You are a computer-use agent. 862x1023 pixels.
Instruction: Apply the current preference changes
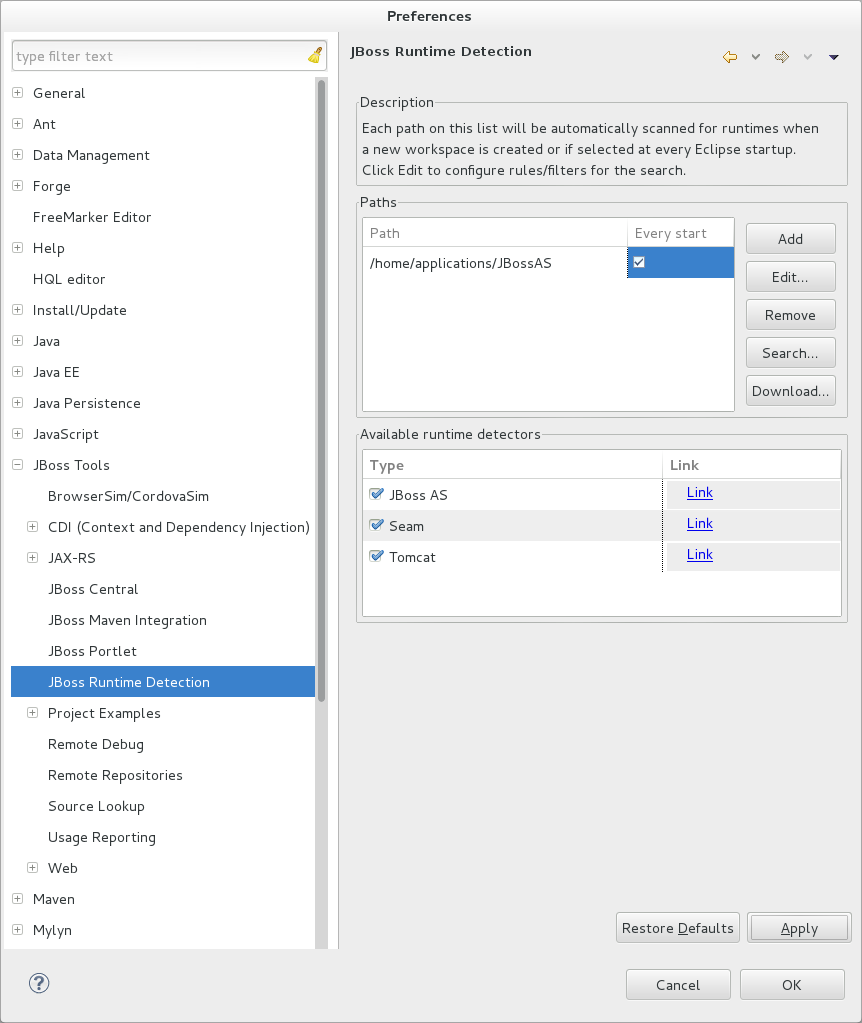798,927
